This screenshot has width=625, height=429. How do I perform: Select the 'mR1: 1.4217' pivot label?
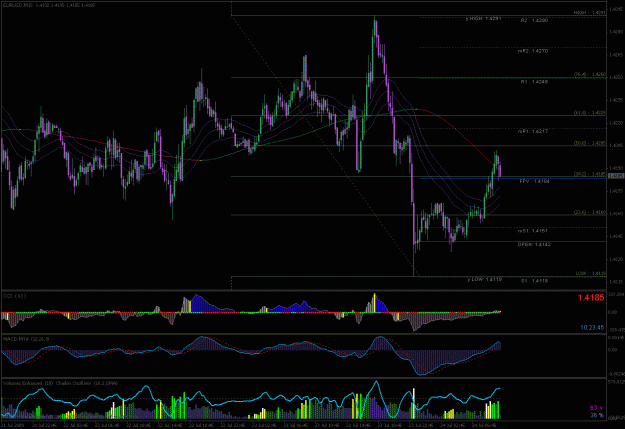pyautogui.click(x=533, y=131)
